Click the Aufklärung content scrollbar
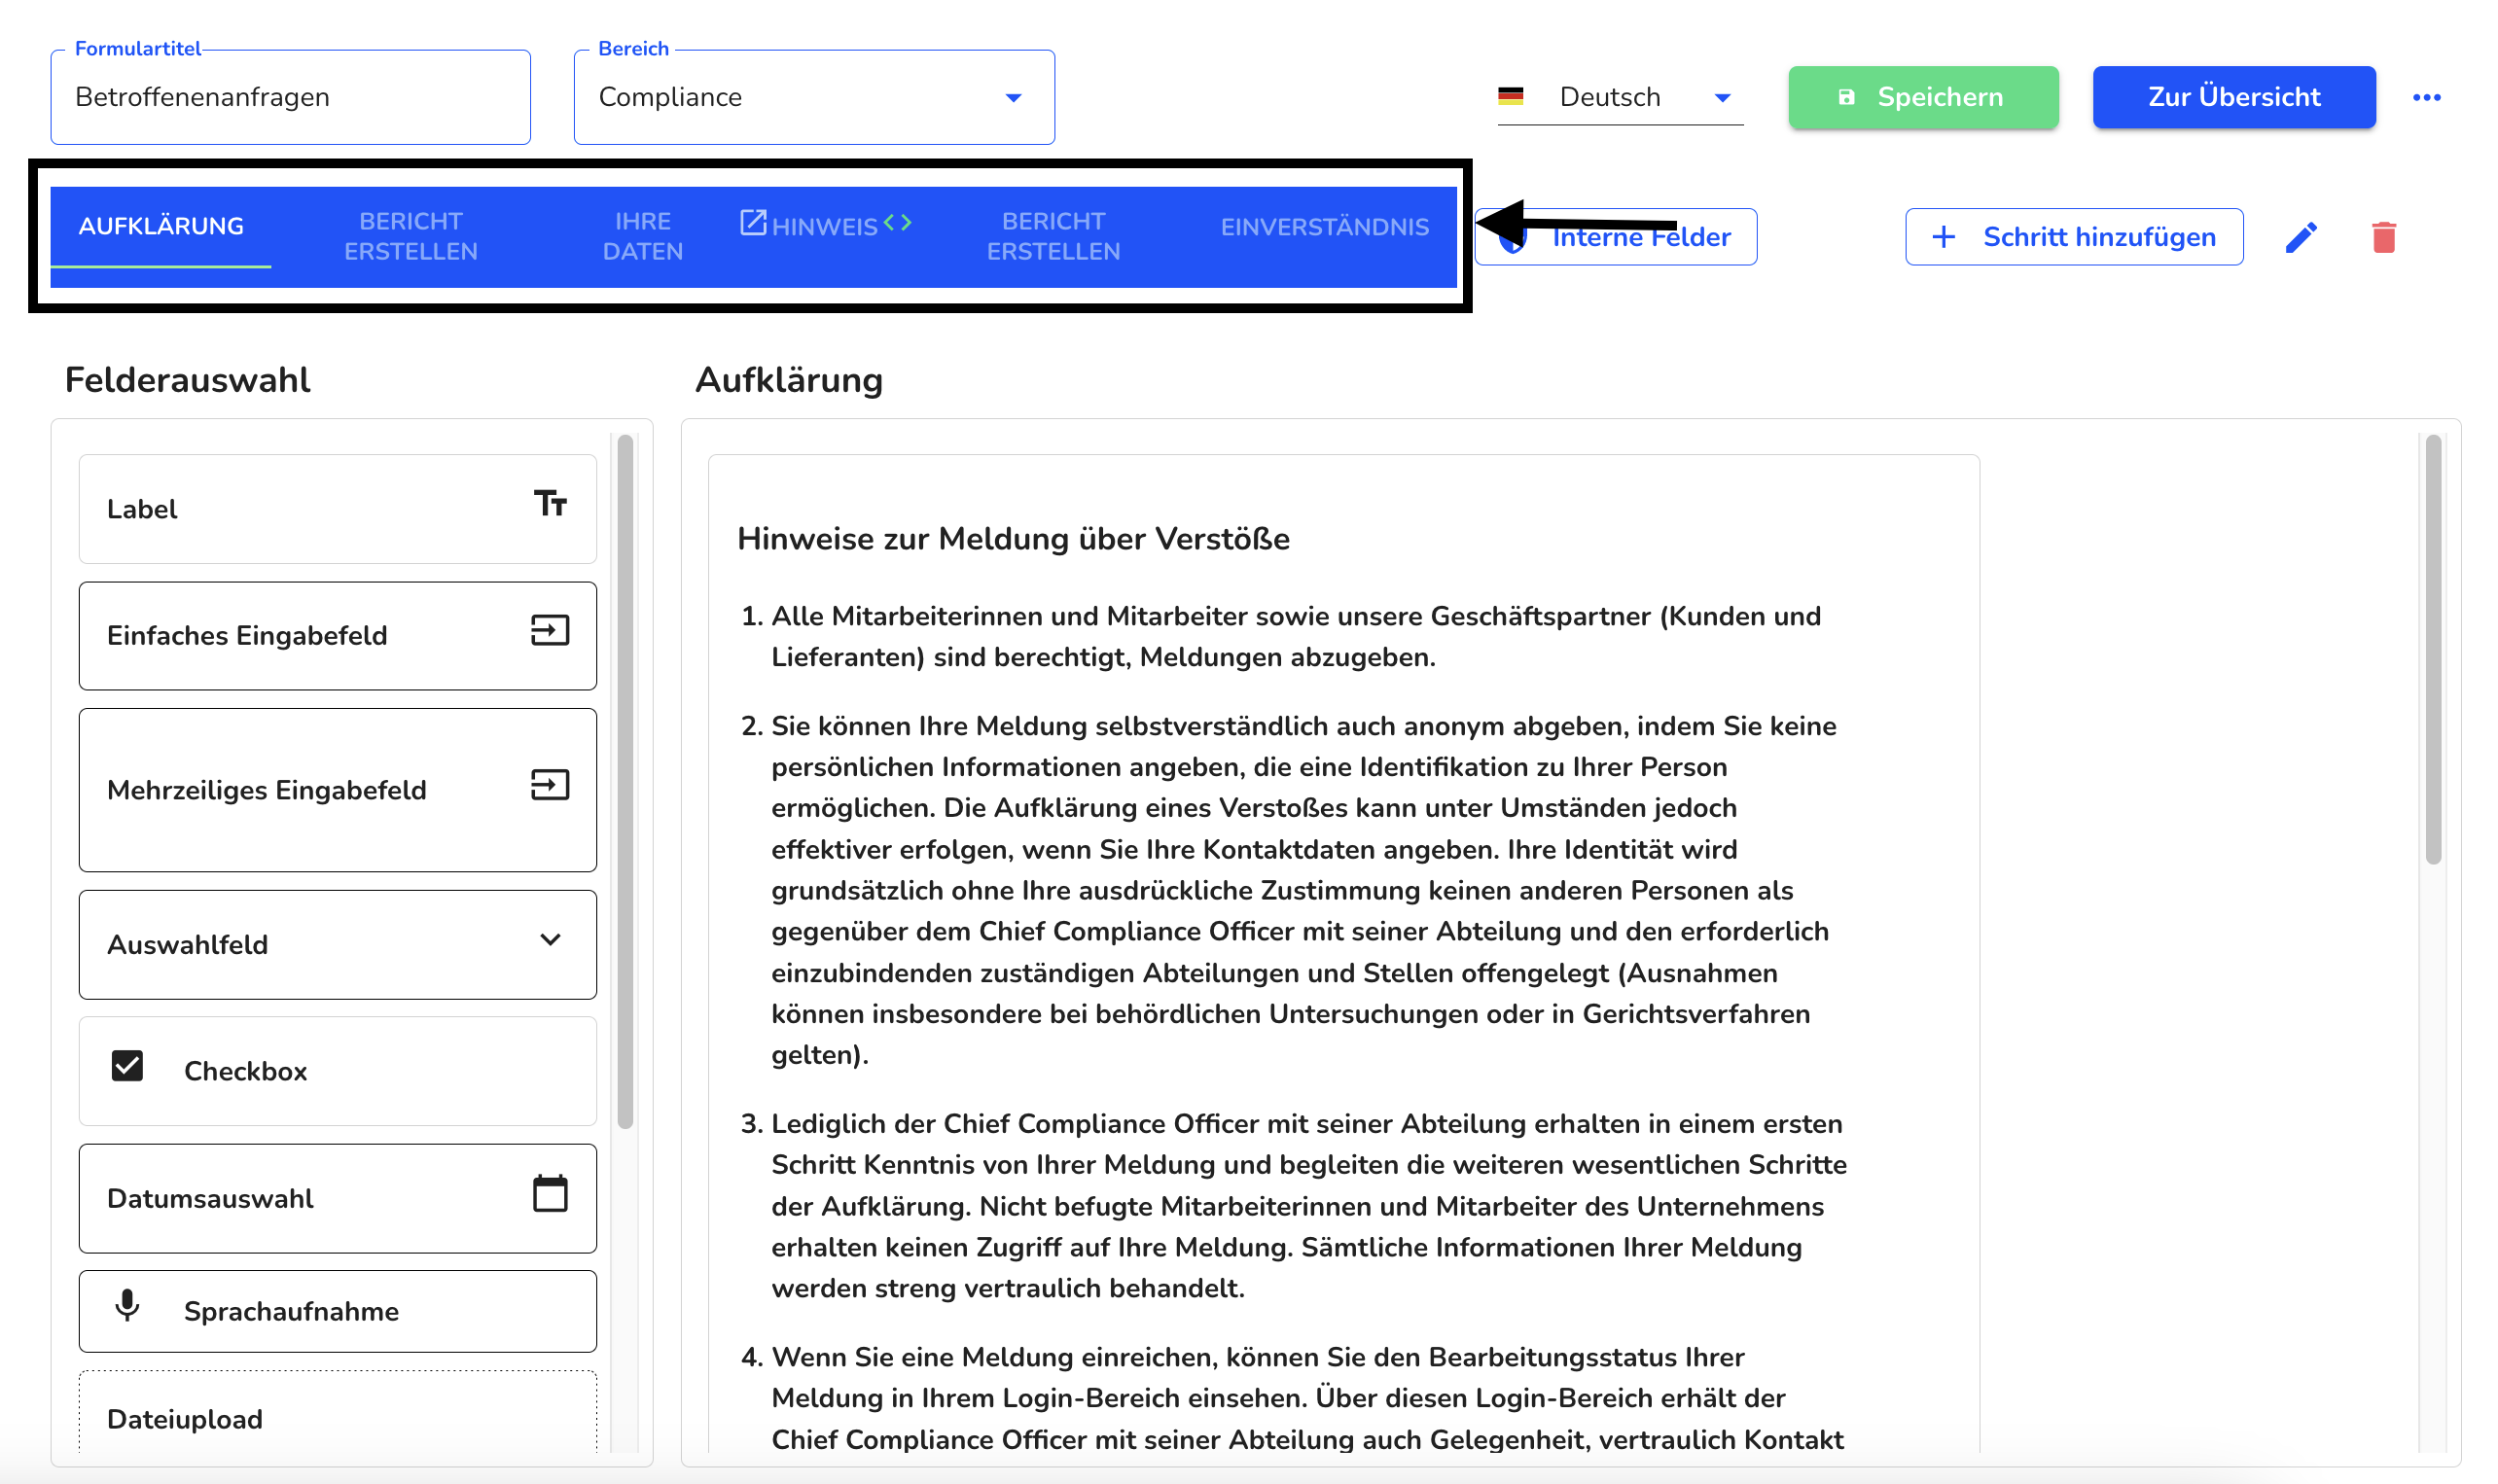Image resolution: width=2498 pixels, height=1484 pixels. pyautogui.click(x=2433, y=649)
